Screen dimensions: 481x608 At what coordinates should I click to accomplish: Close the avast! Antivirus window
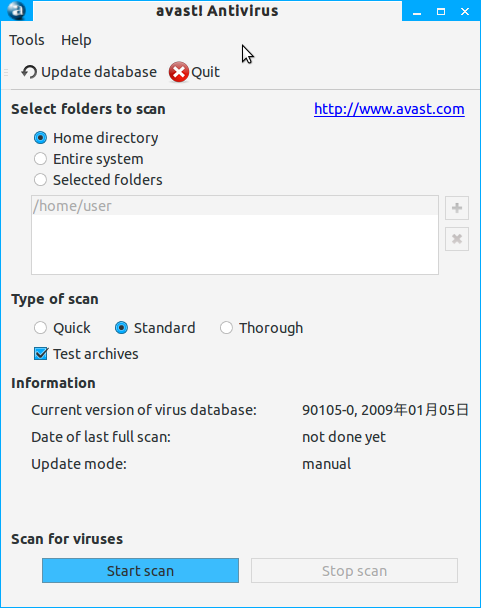pyautogui.click(x=465, y=12)
